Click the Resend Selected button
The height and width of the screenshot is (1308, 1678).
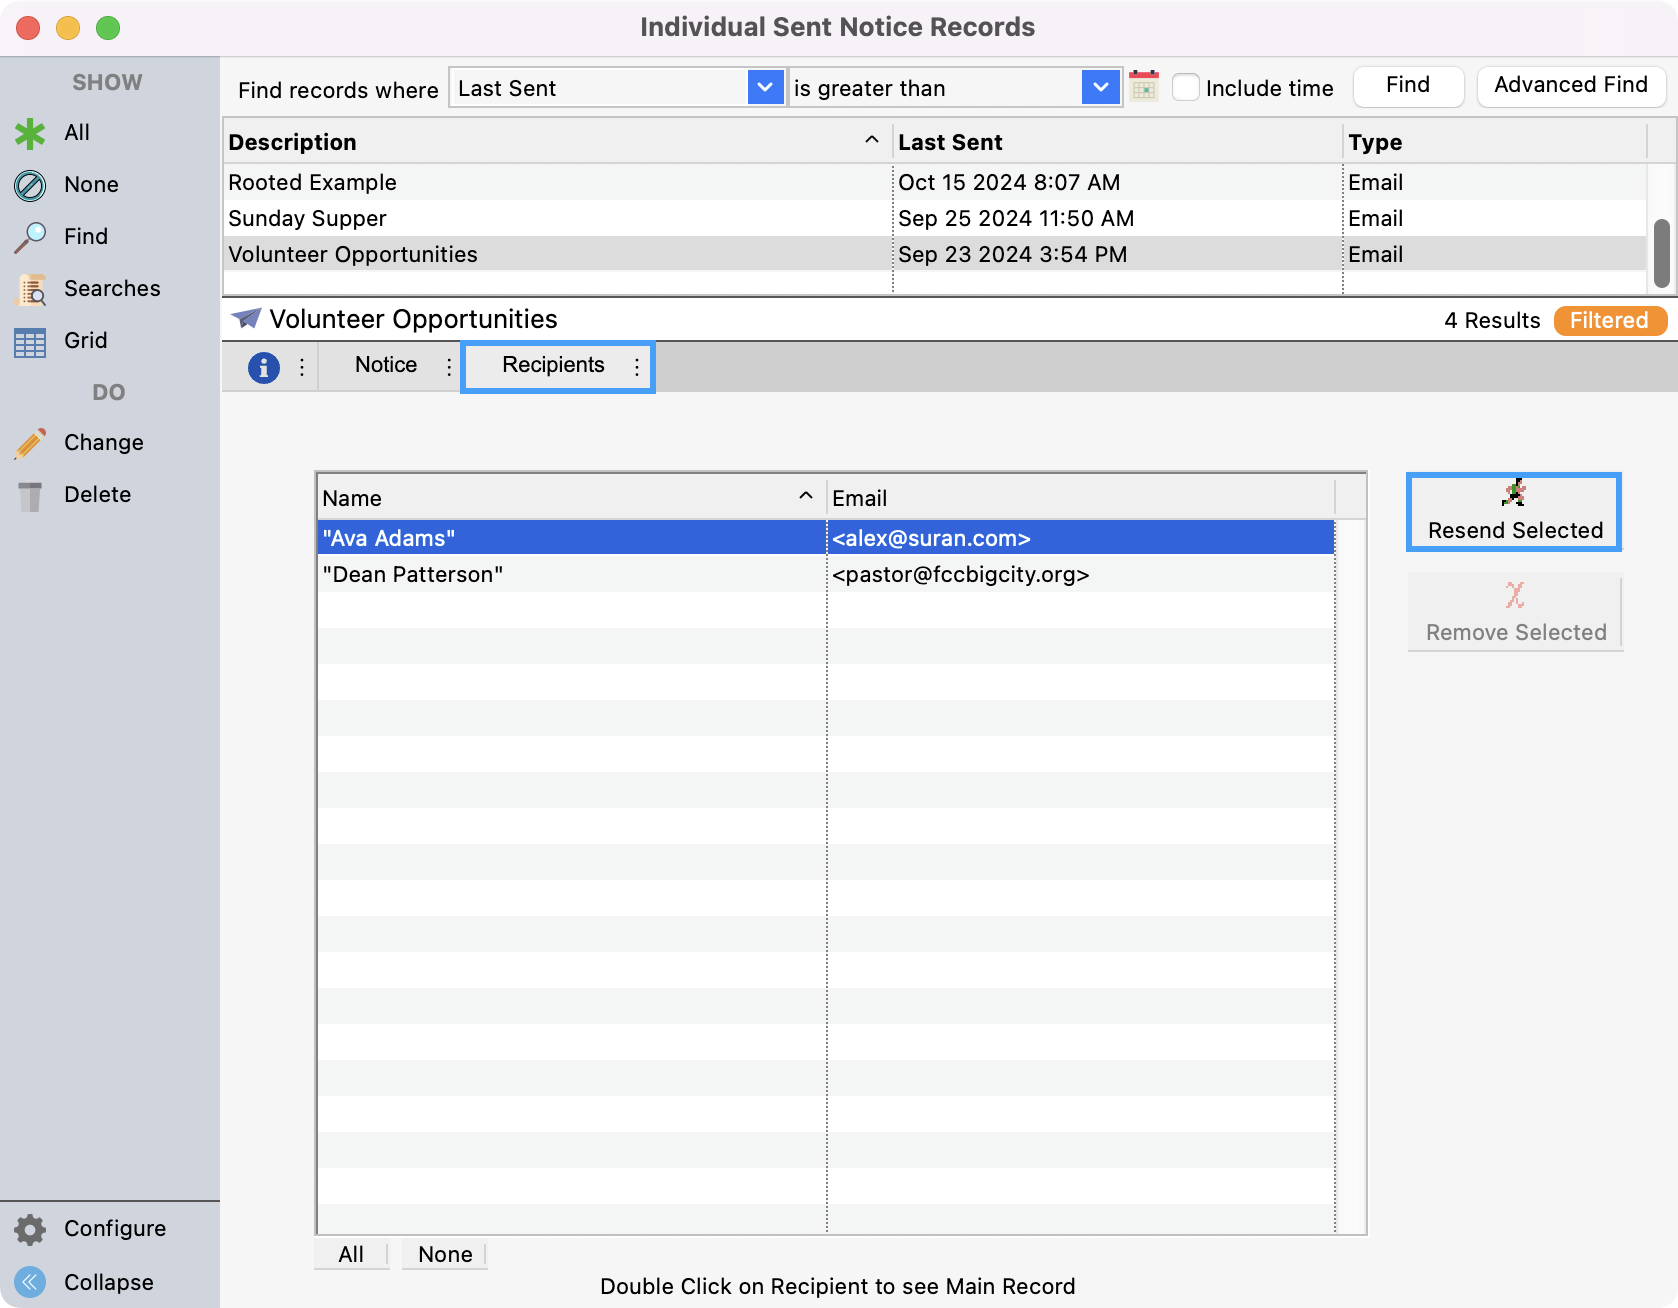(1513, 512)
